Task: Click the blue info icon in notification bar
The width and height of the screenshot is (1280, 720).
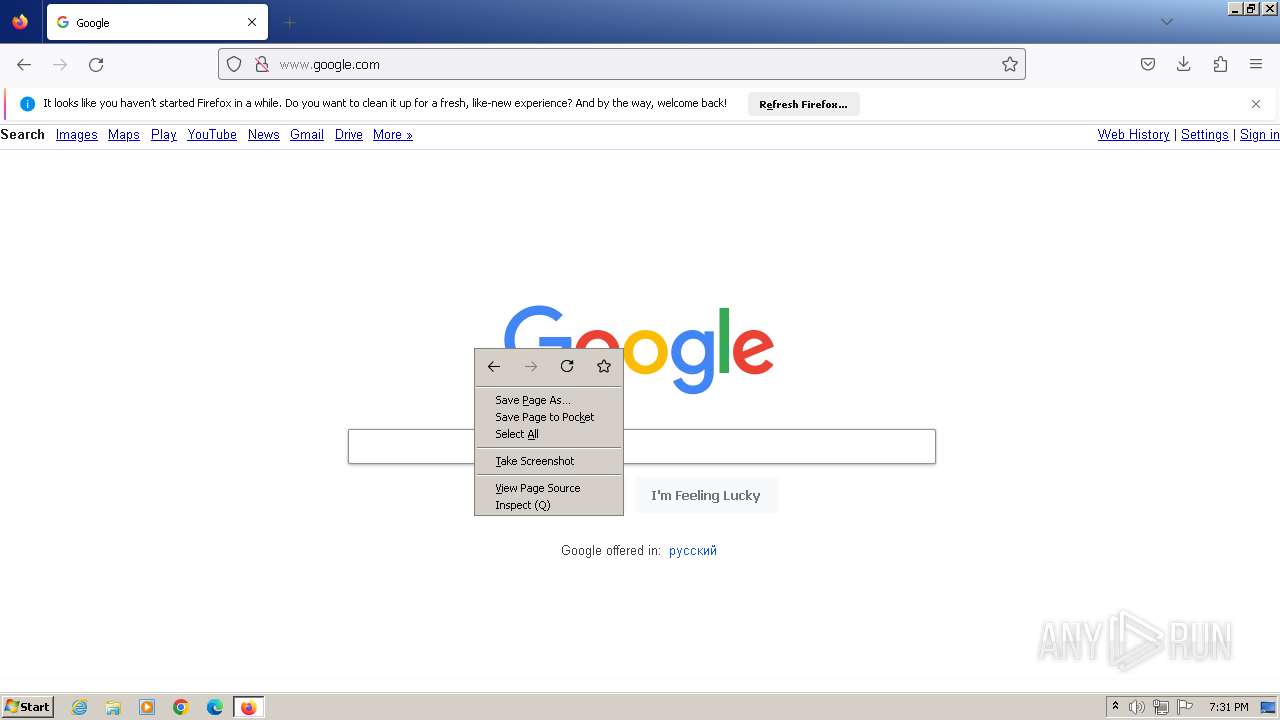Action: pyautogui.click(x=27, y=104)
